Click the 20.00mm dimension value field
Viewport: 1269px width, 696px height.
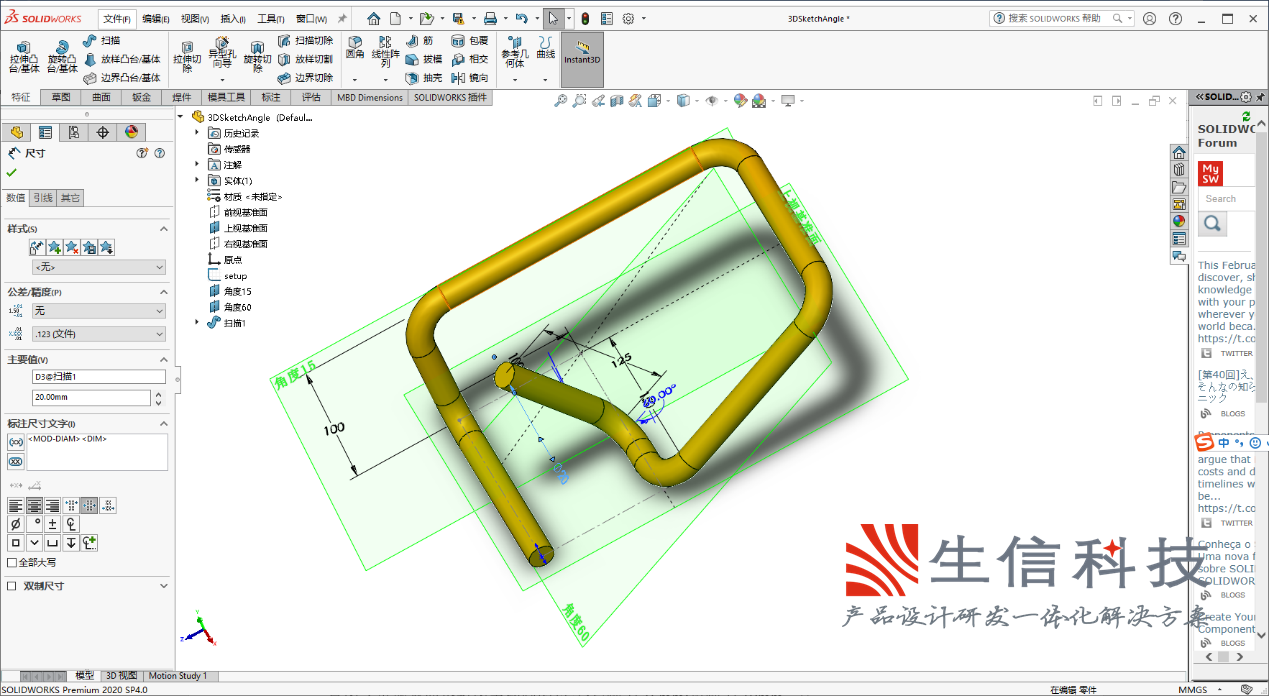coord(91,398)
